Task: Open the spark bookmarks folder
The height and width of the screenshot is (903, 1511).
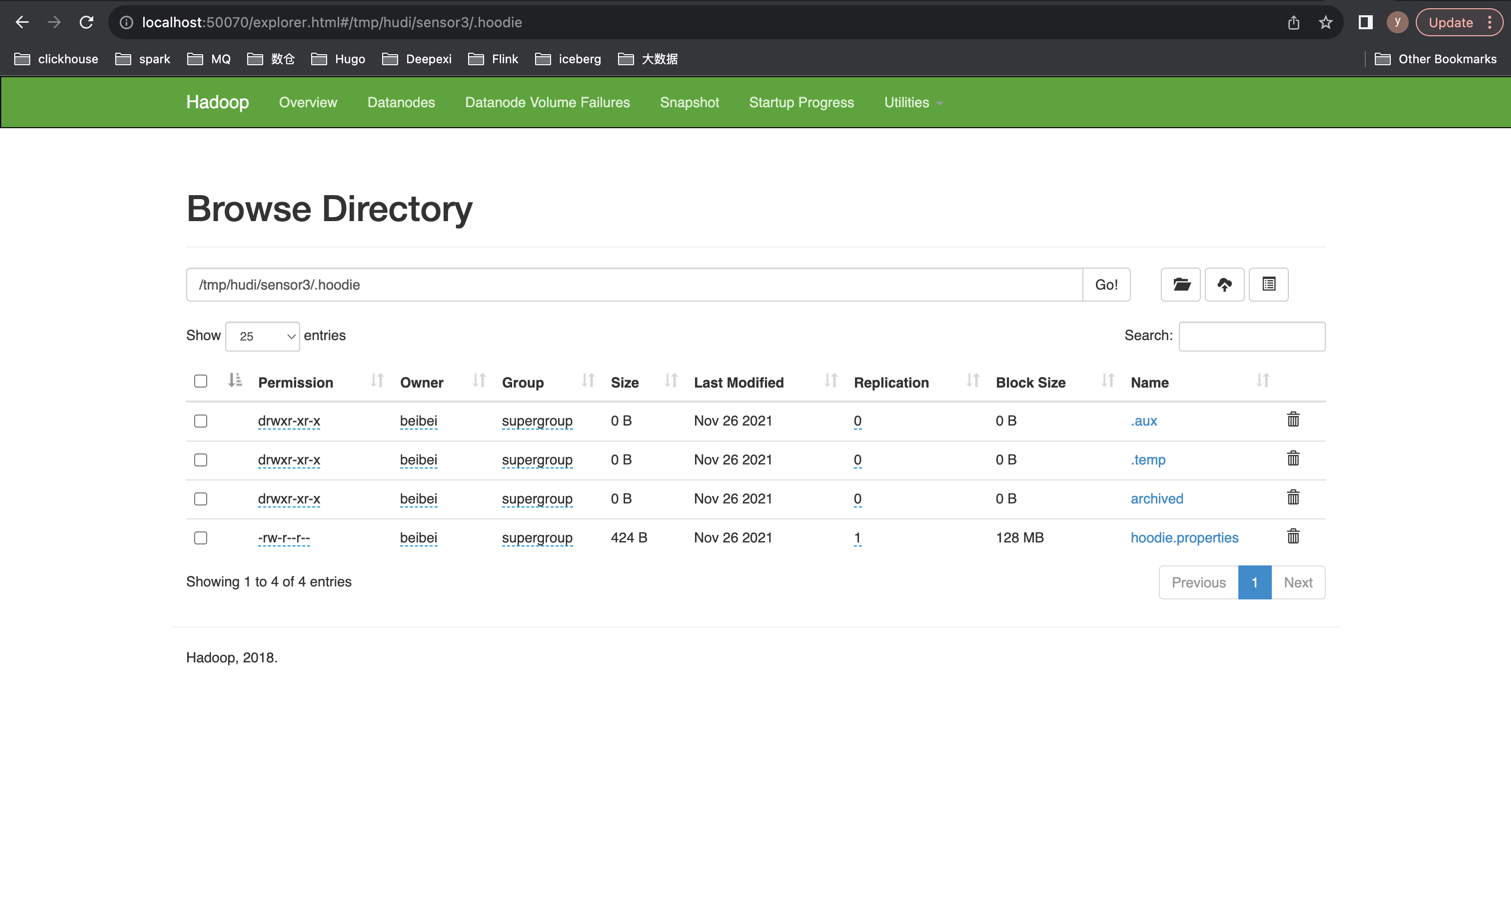Action: pyautogui.click(x=143, y=59)
